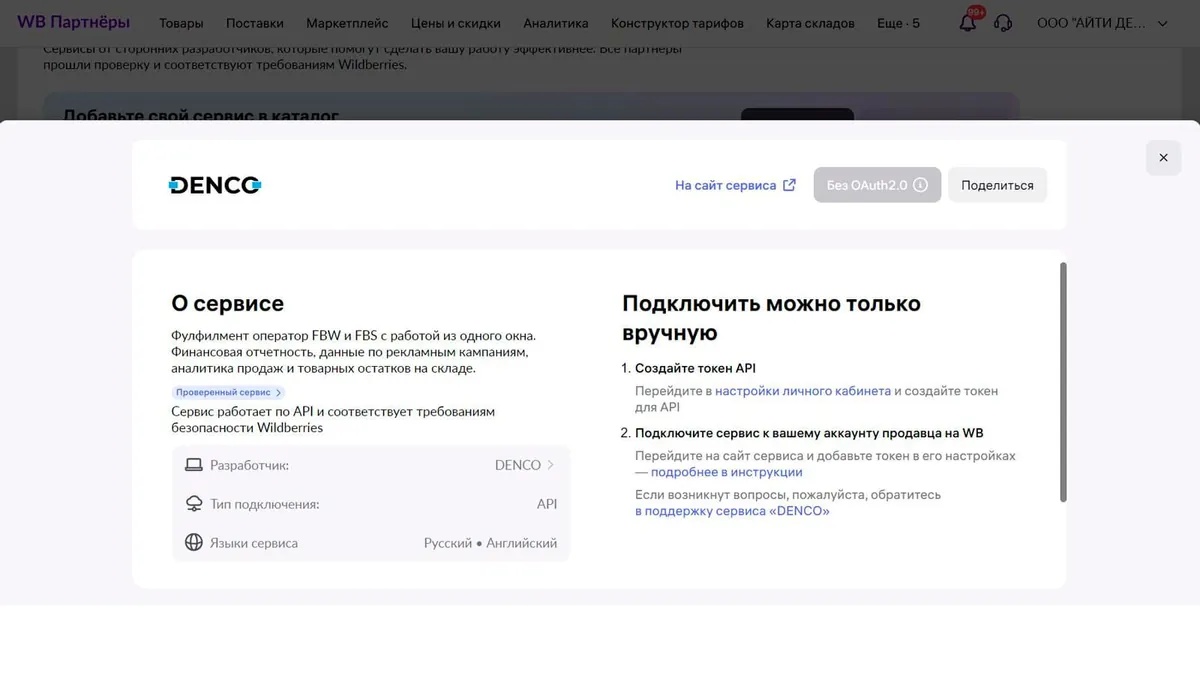Click the Без OAuth2.0 button
Viewport: 1200px width, 675px height.
pyautogui.click(x=877, y=185)
